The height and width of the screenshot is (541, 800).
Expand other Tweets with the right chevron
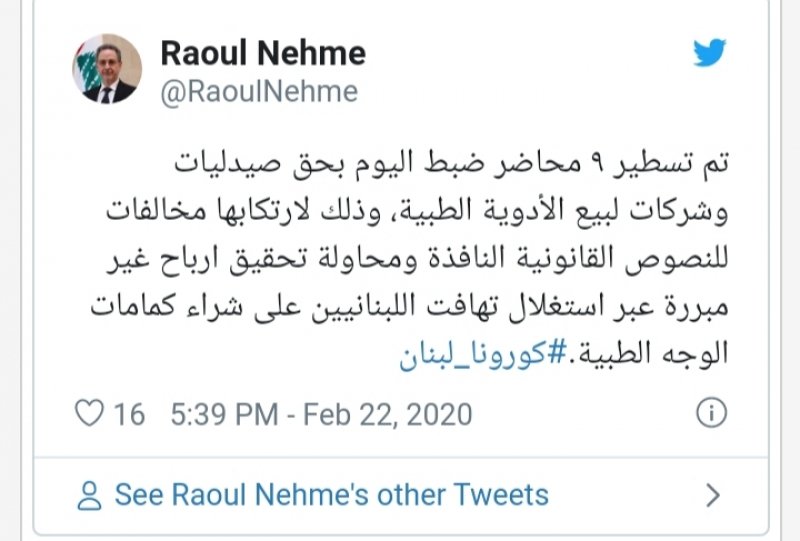point(713,494)
